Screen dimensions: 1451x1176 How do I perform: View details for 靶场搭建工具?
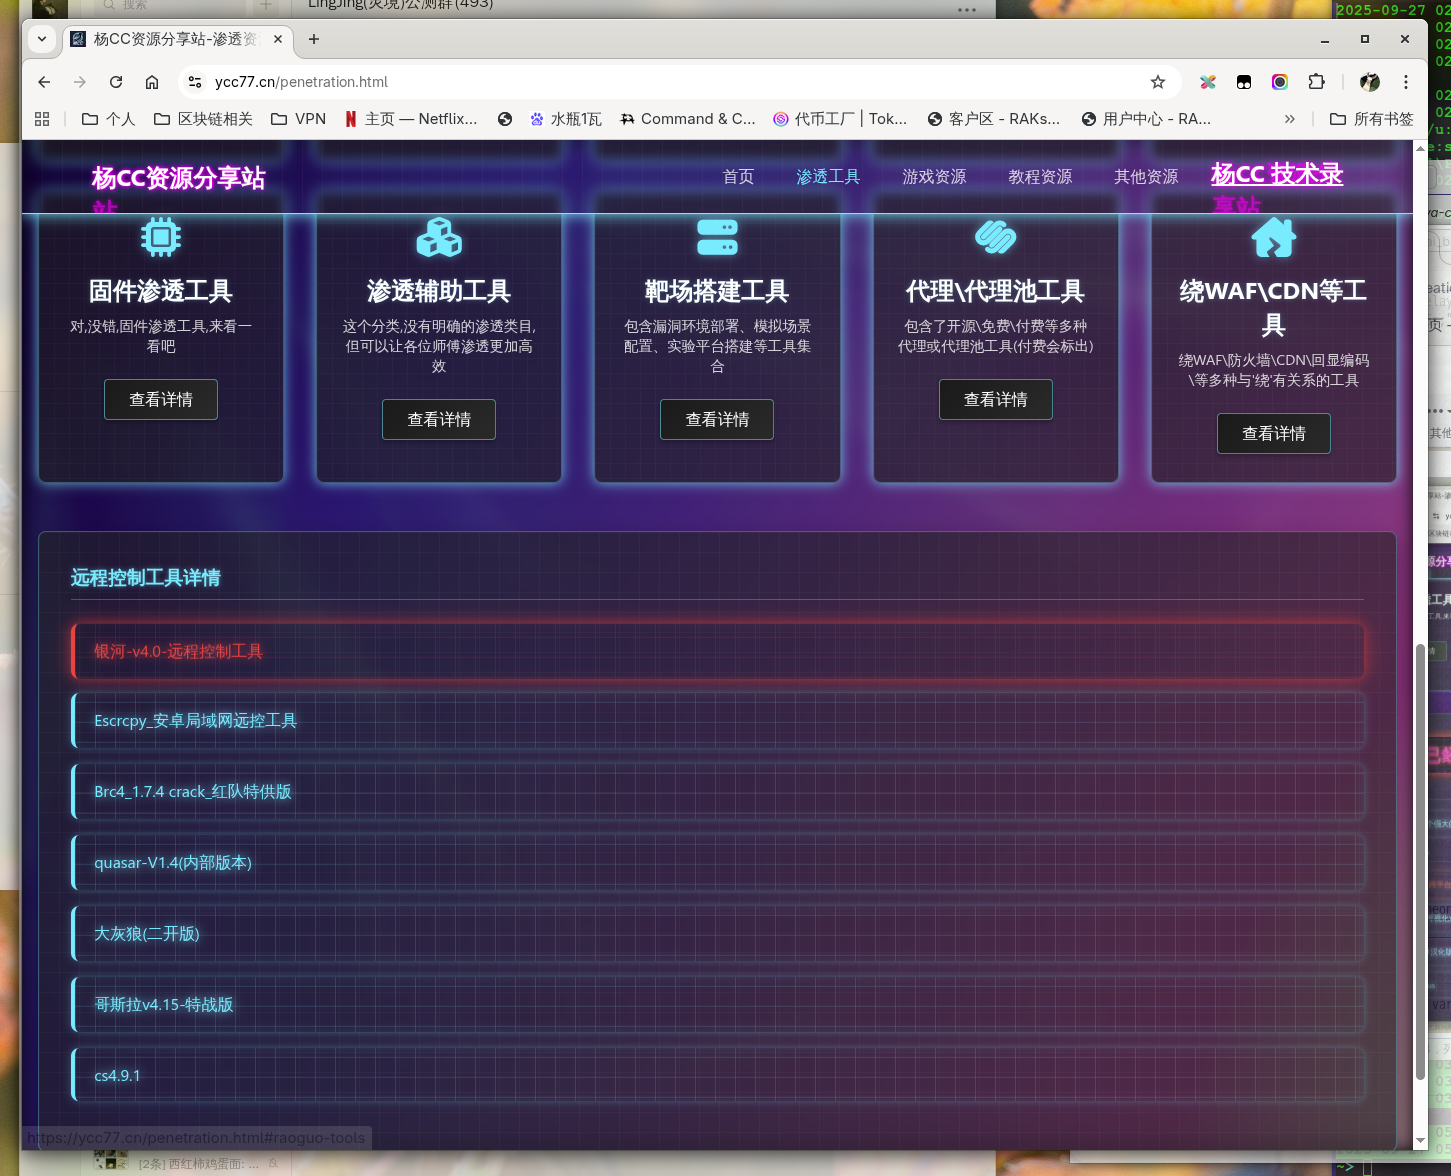[x=717, y=420]
